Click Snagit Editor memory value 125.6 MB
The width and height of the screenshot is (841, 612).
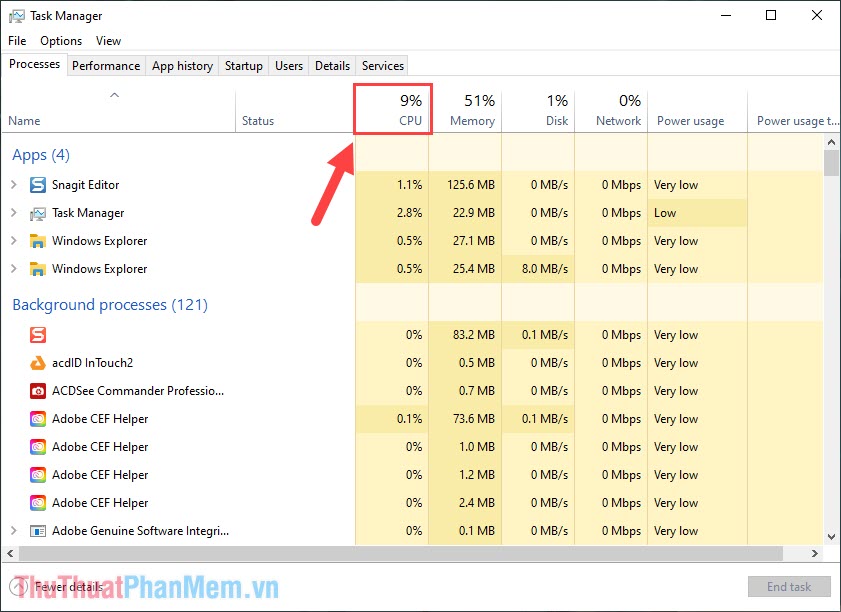click(471, 185)
